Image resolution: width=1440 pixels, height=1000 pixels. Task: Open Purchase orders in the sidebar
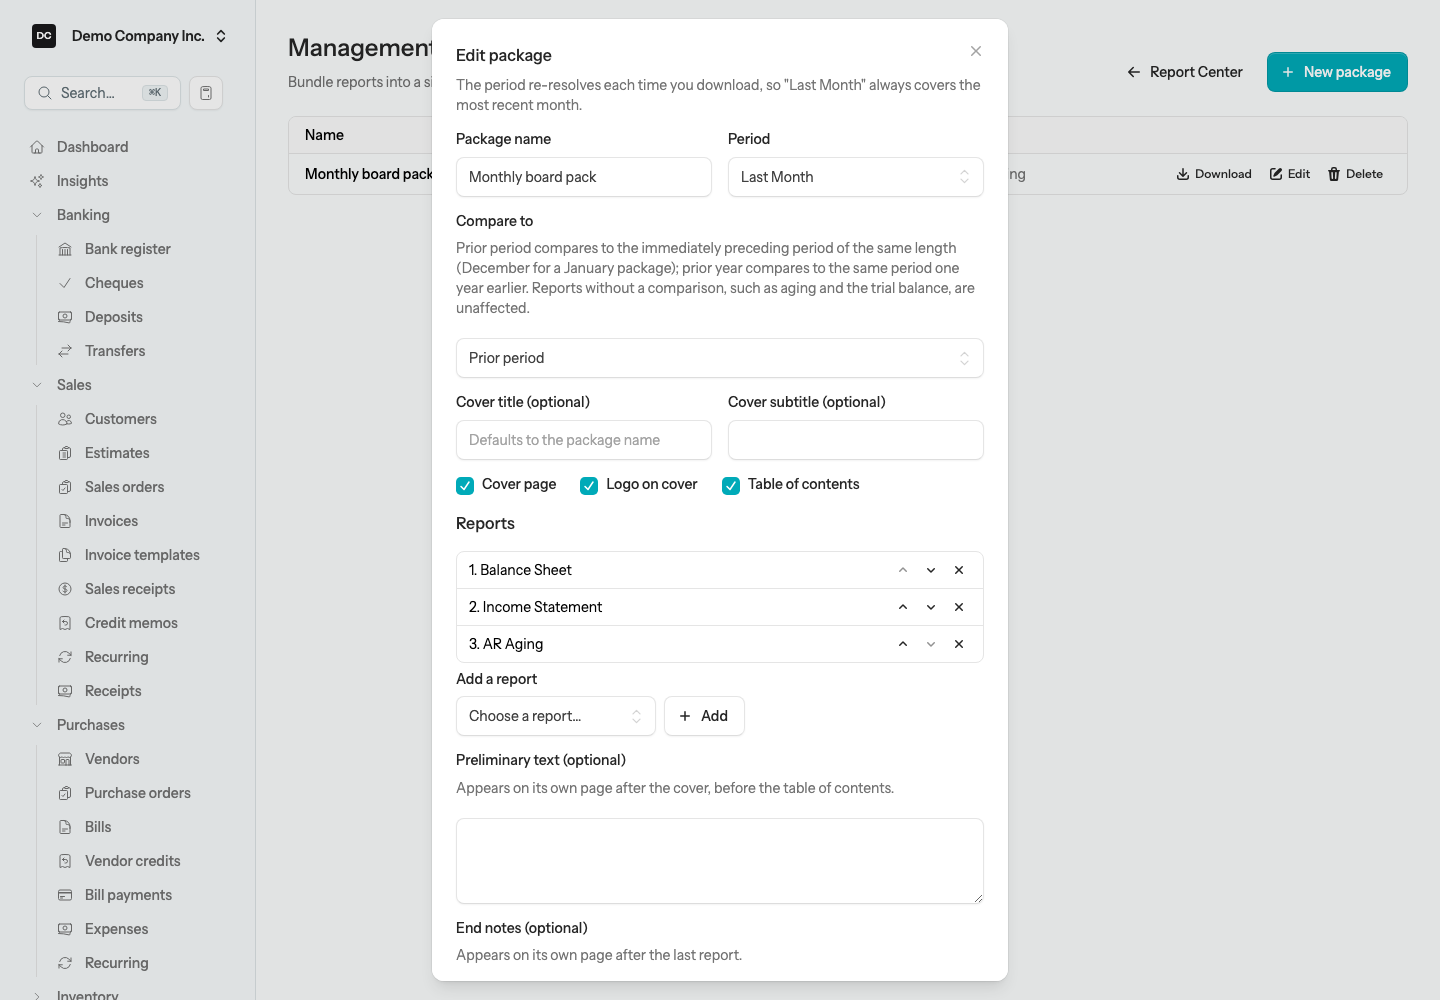(138, 793)
